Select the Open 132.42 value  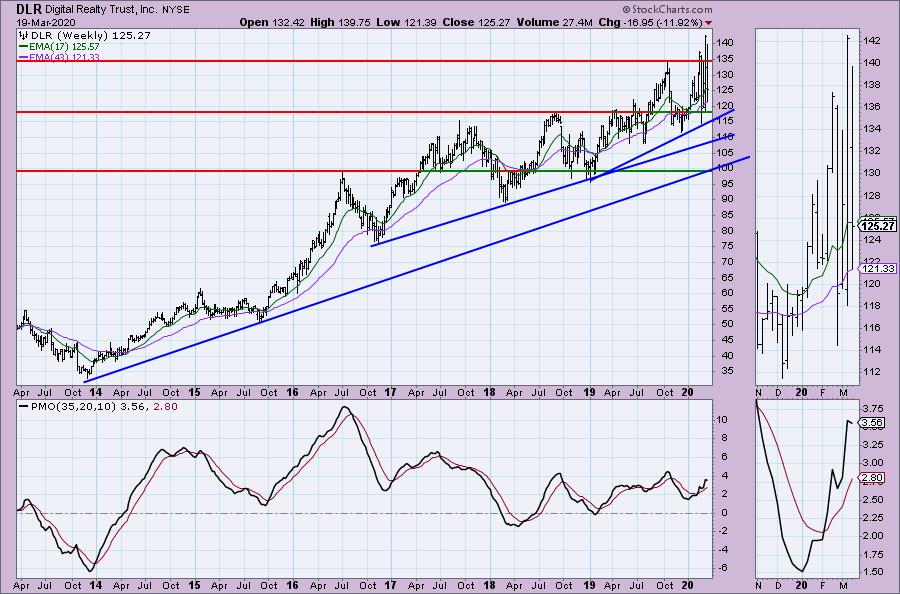click(x=270, y=22)
